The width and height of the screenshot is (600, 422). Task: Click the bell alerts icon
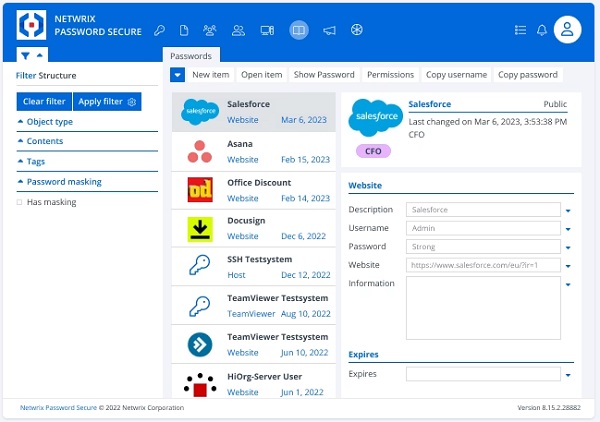542,30
